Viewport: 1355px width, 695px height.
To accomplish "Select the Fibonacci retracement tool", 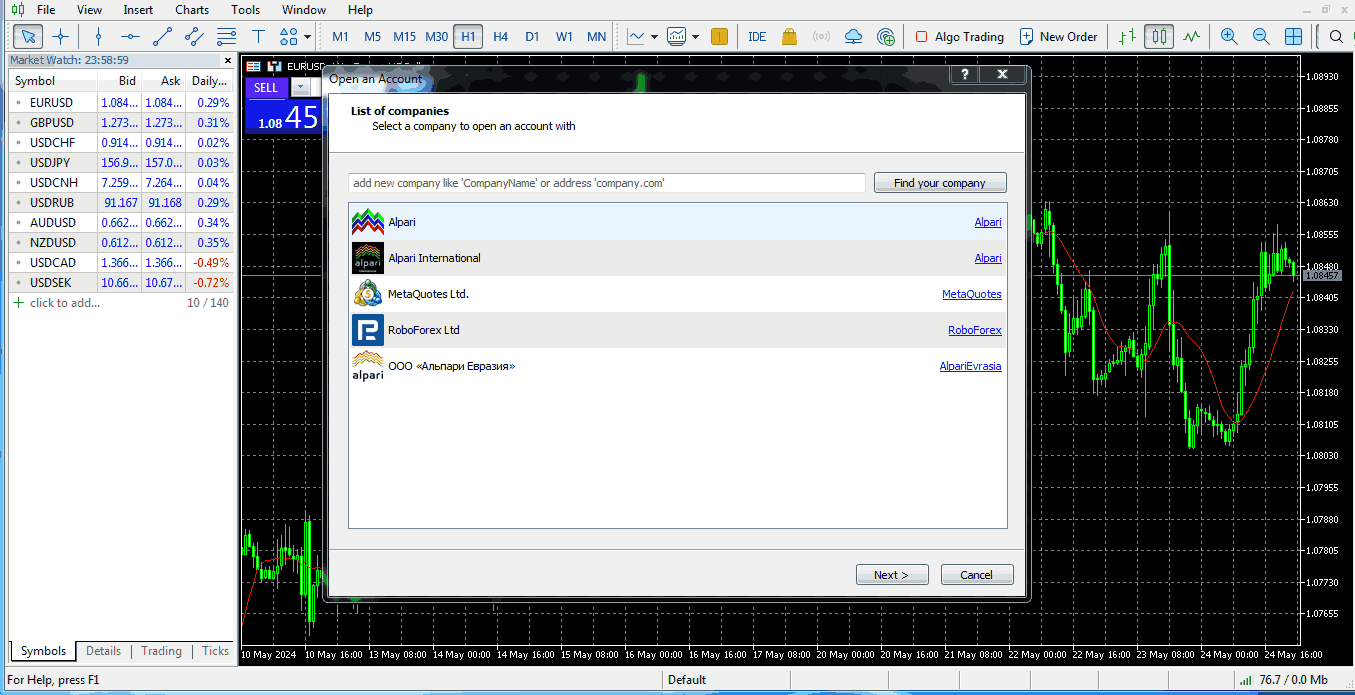I will click(x=226, y=37).
